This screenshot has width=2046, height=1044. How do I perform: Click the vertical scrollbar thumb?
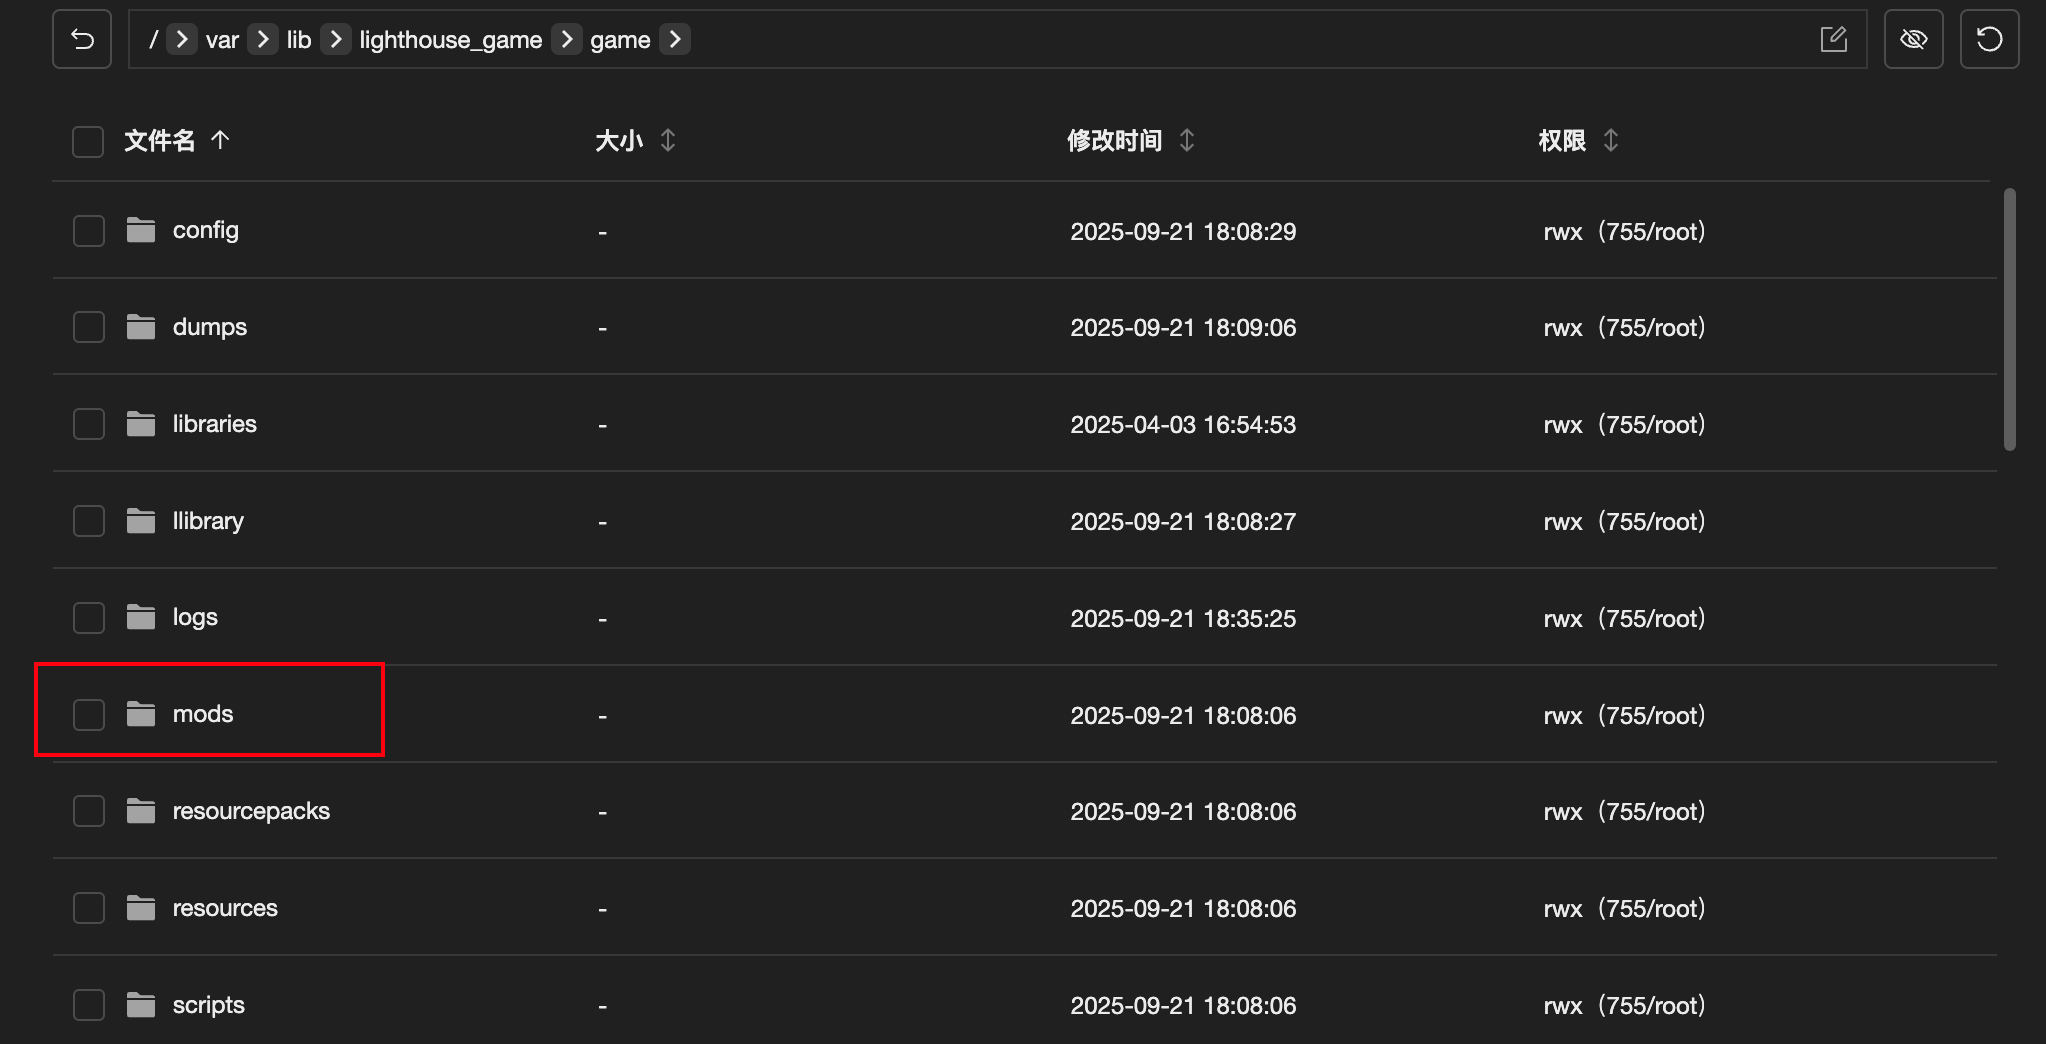(x=2009, y=320)
